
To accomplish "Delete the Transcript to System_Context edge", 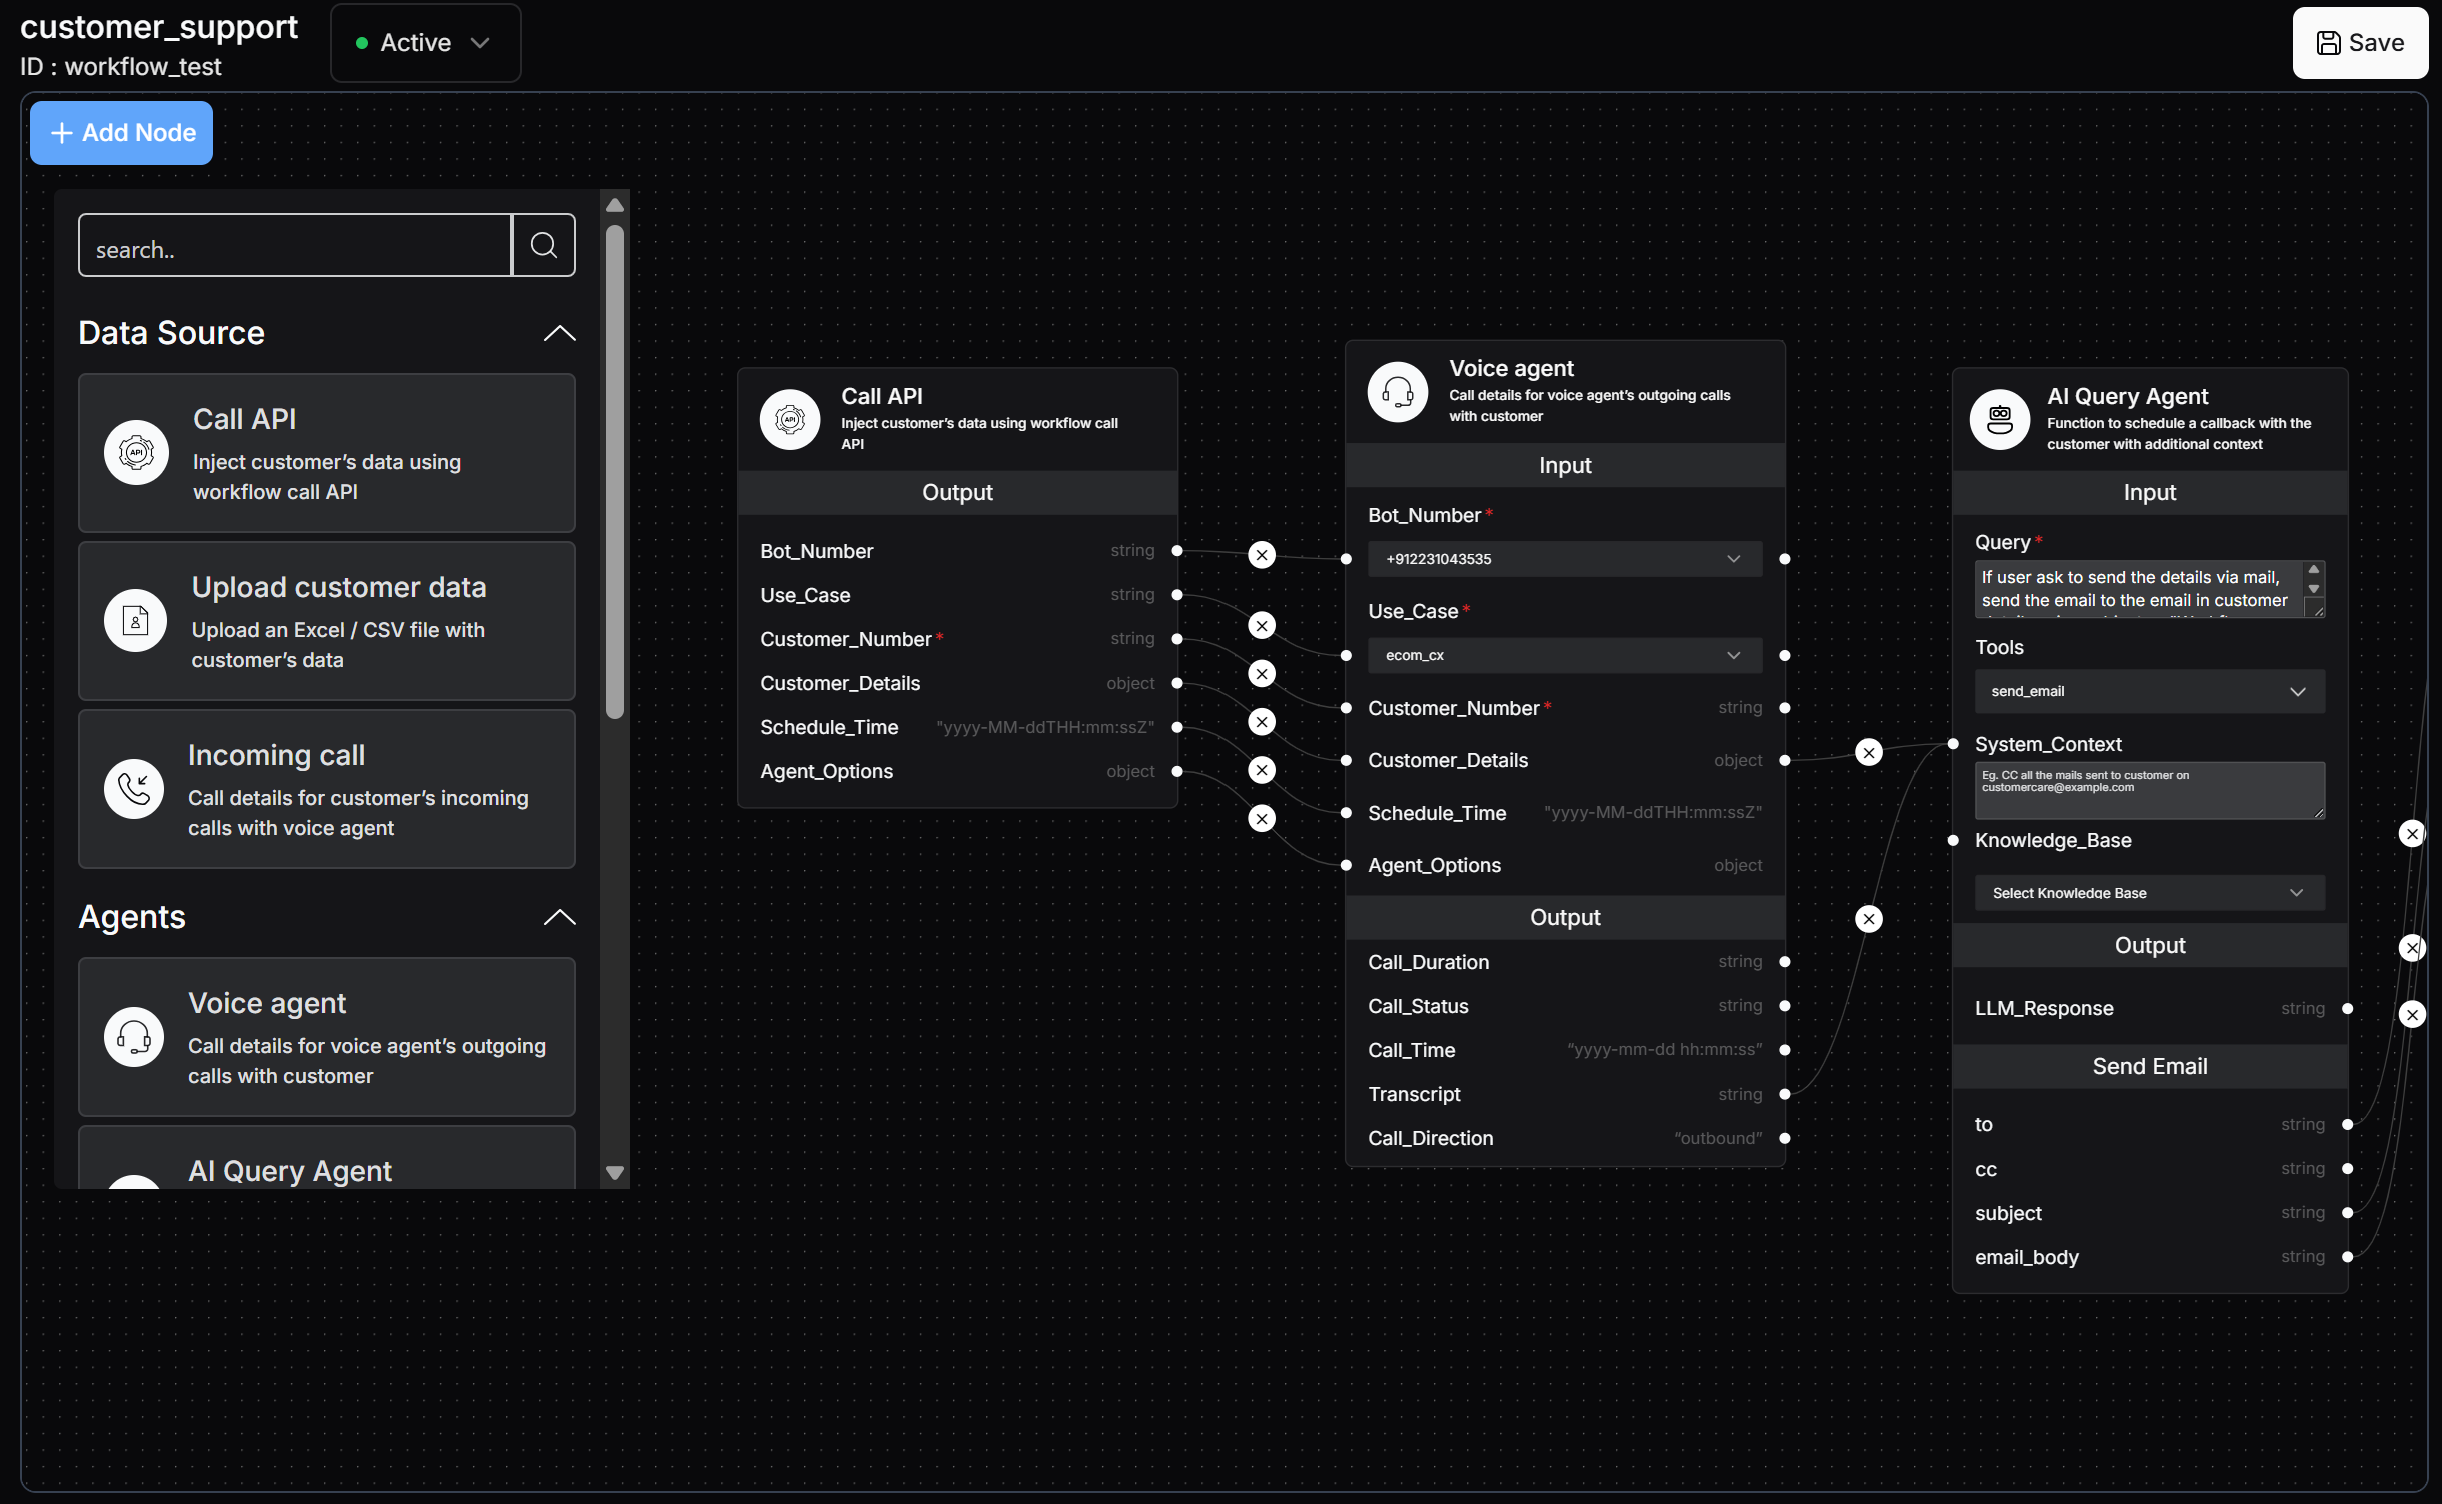I will pos(1868,919).
